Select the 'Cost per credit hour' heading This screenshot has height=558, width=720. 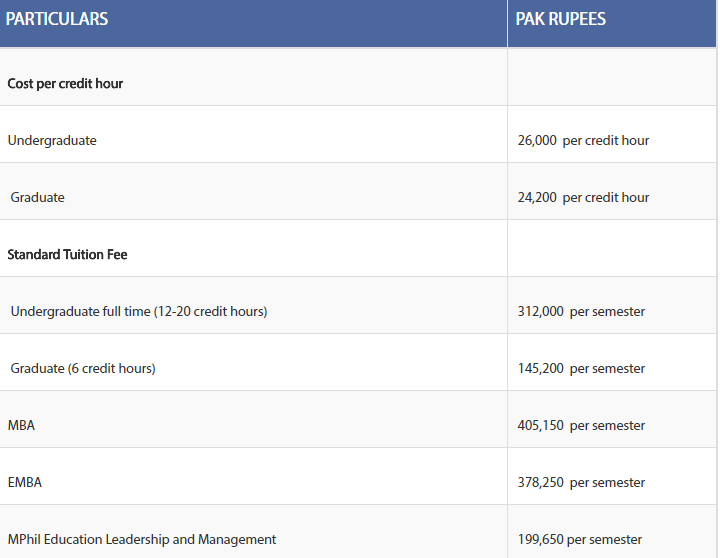coord(65,83)
